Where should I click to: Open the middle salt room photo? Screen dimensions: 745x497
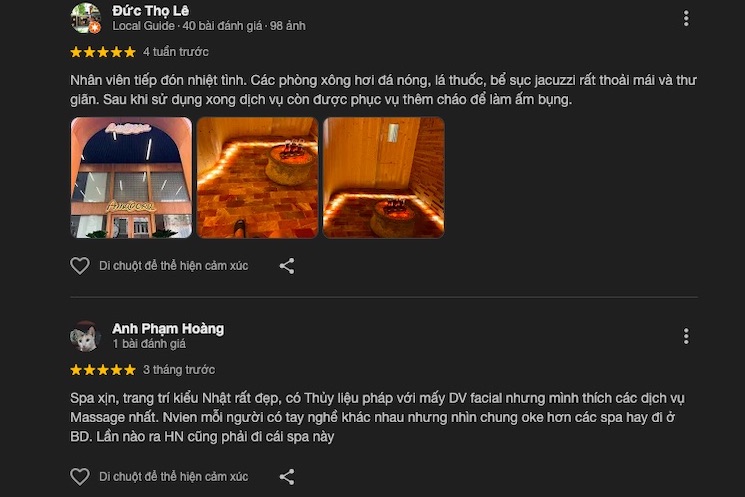click(257, 177)
